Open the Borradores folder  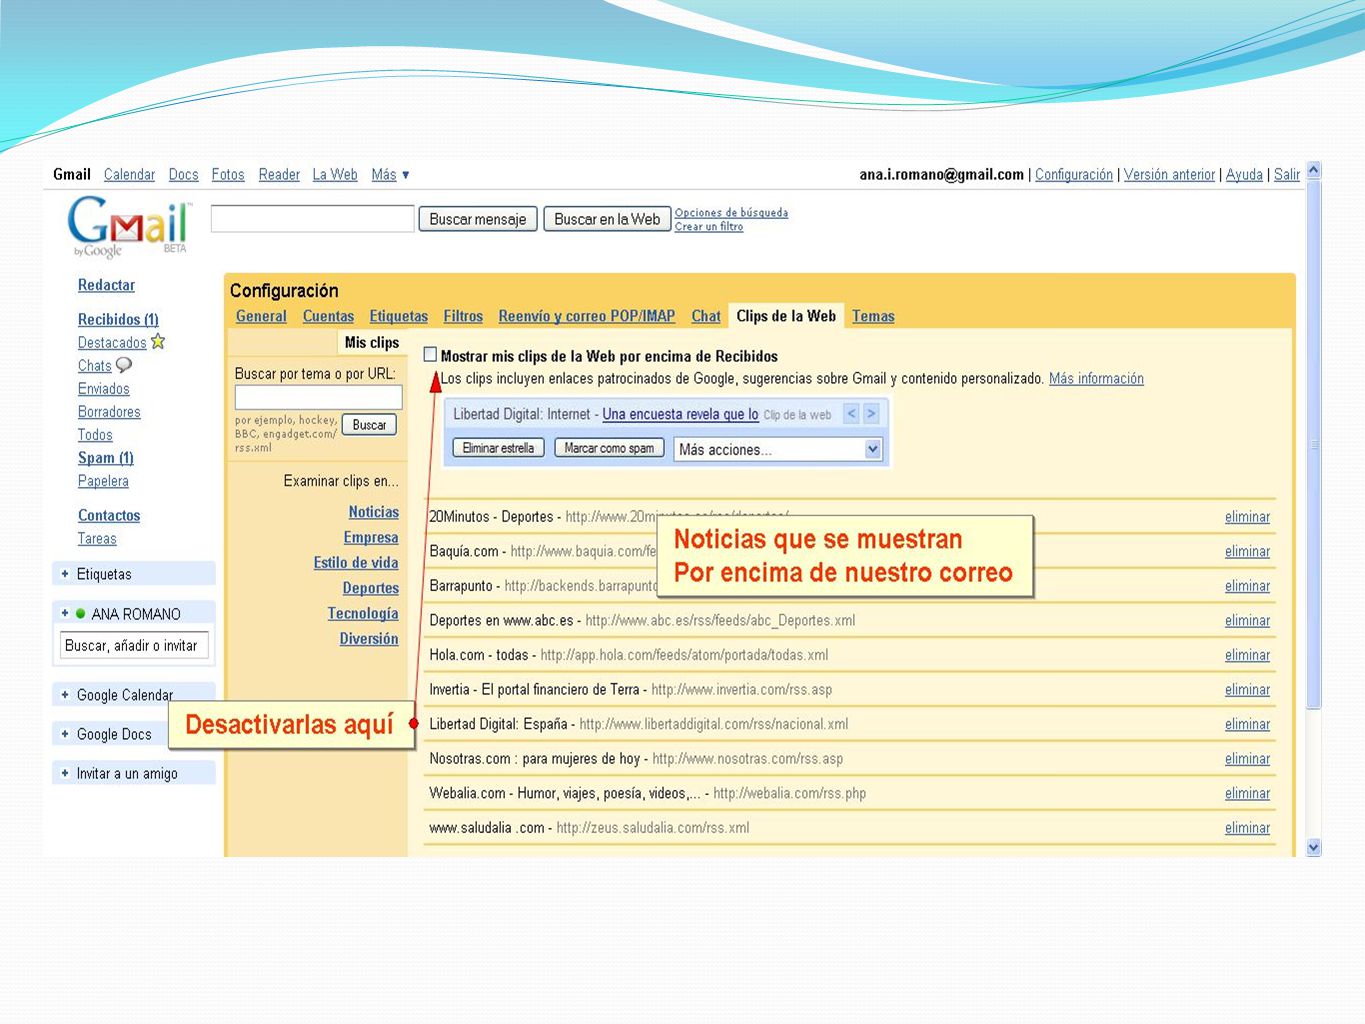pos(109,412)
